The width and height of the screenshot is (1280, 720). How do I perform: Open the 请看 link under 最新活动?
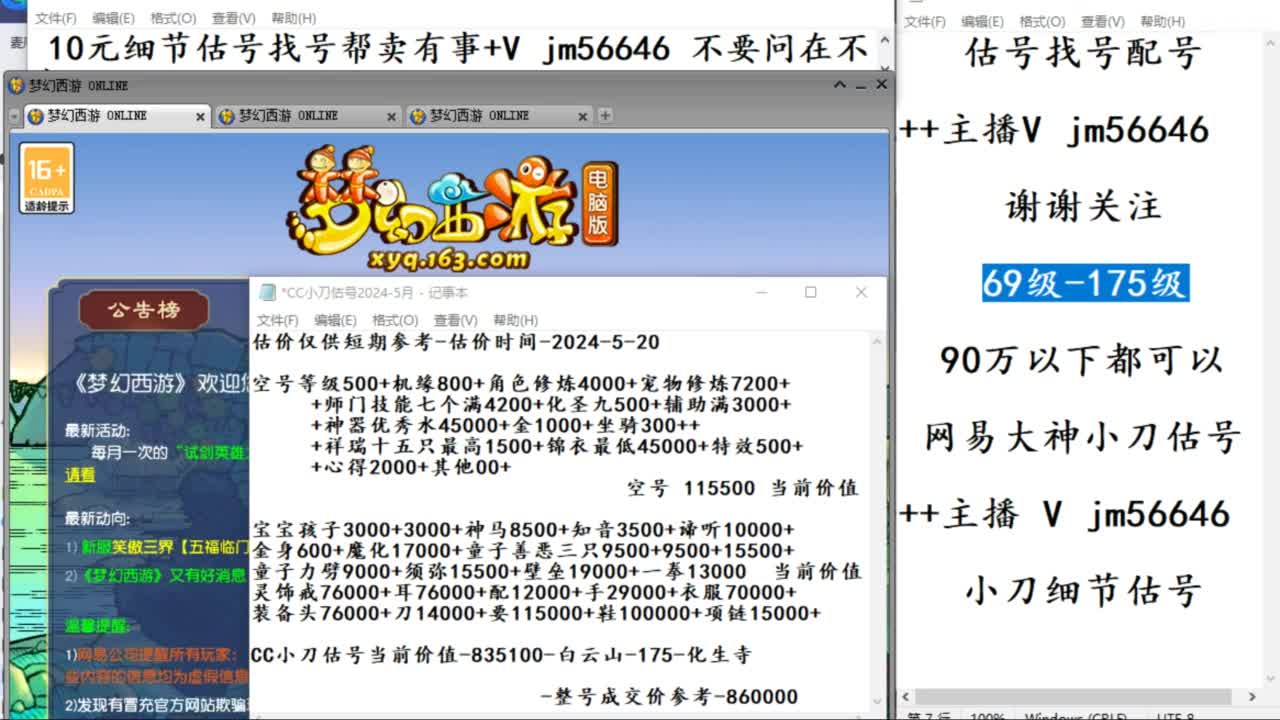tap(80, 475)
